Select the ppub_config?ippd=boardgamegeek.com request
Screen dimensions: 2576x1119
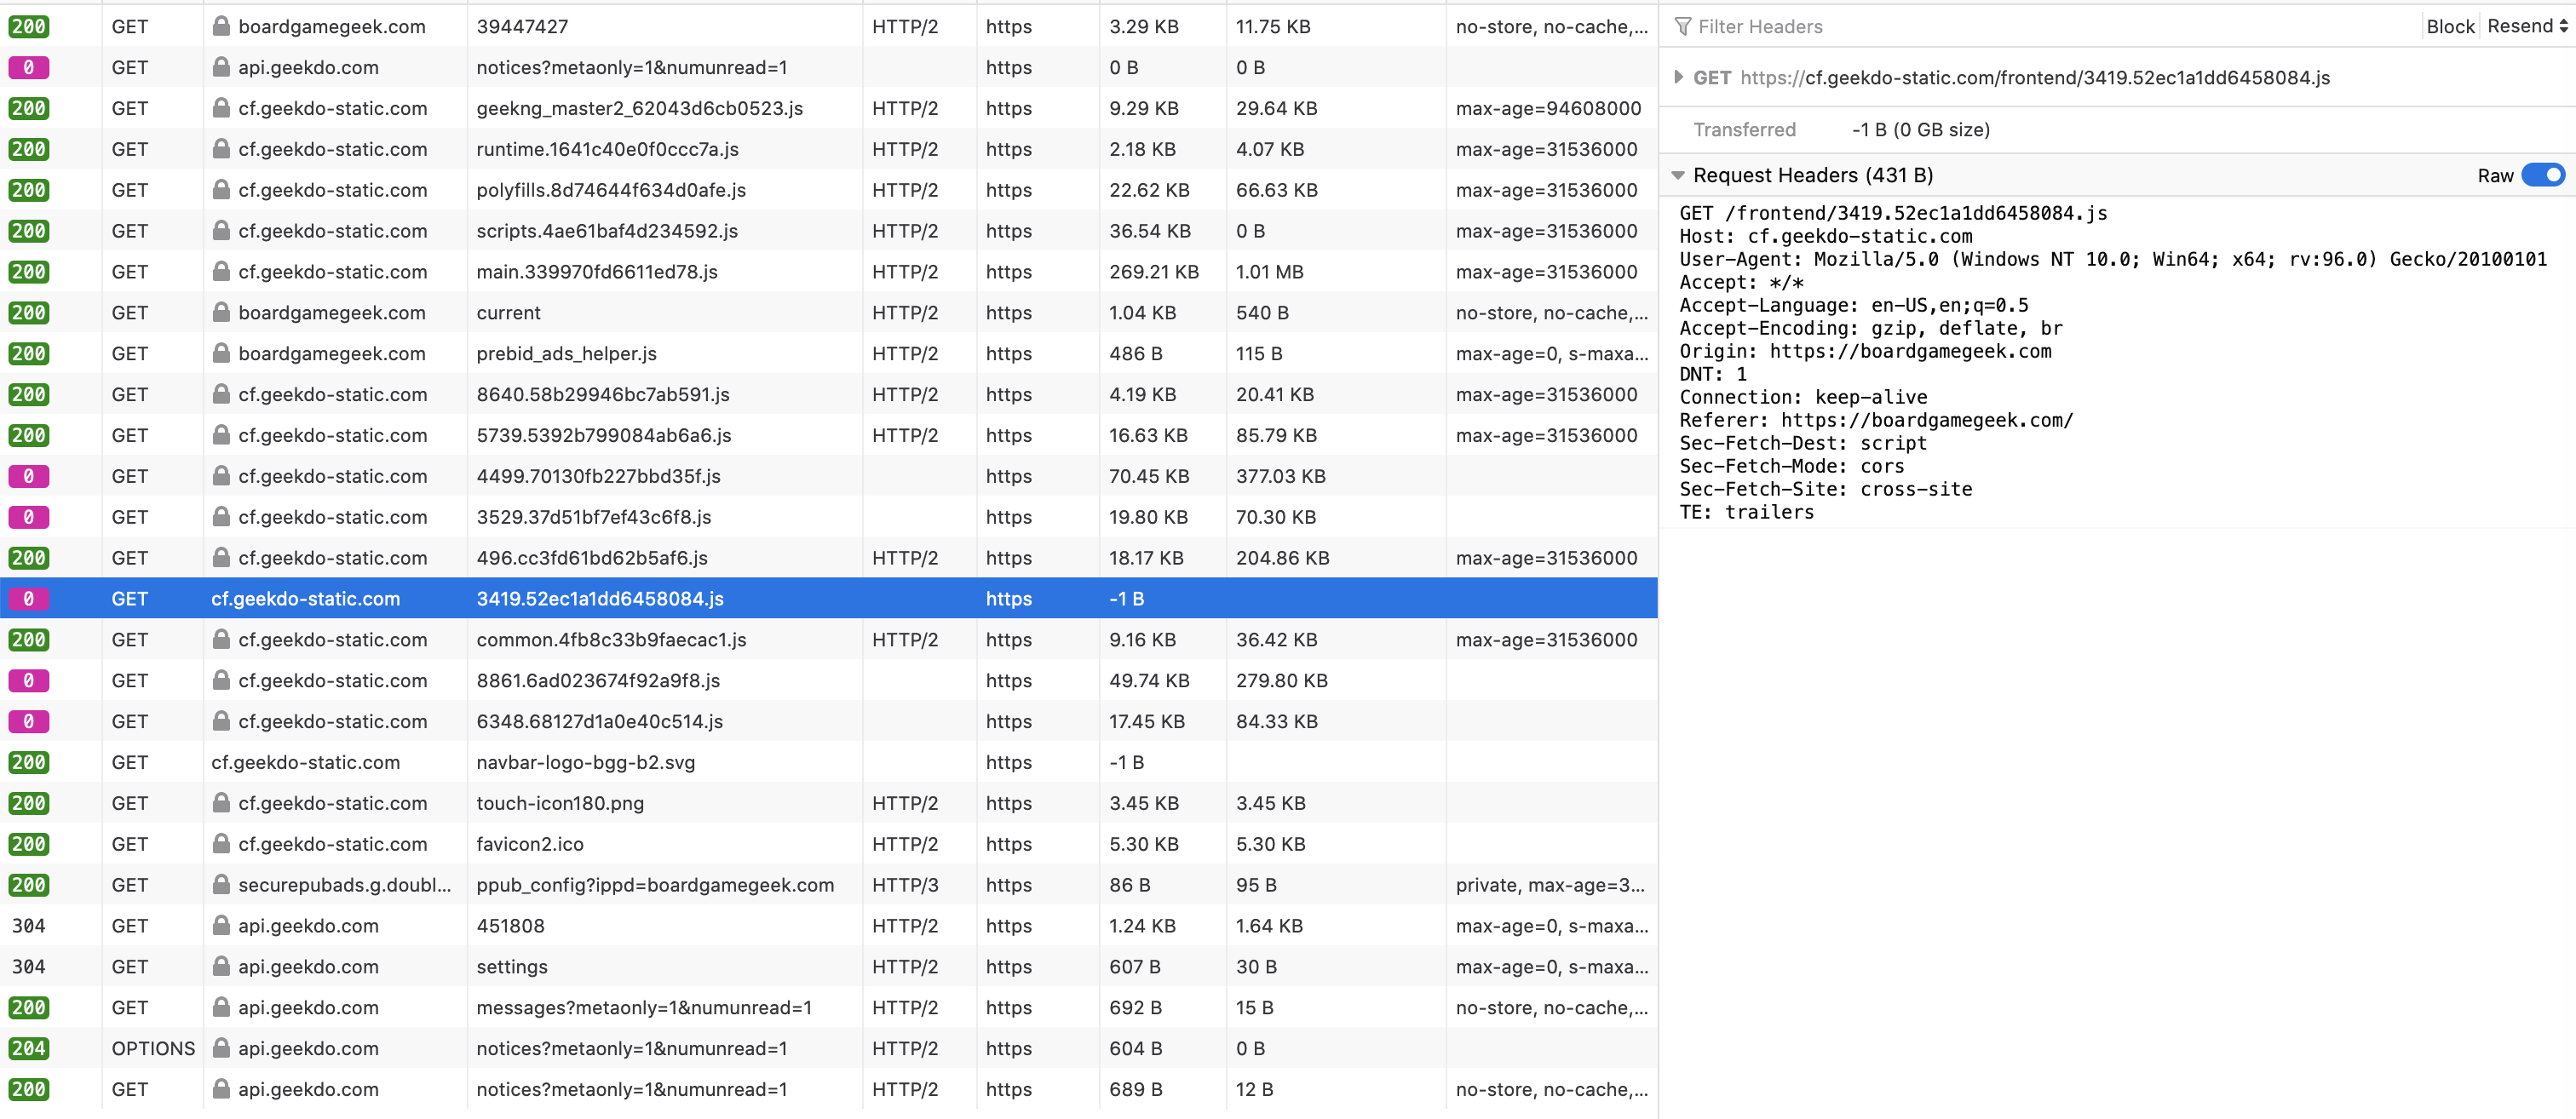829,885
